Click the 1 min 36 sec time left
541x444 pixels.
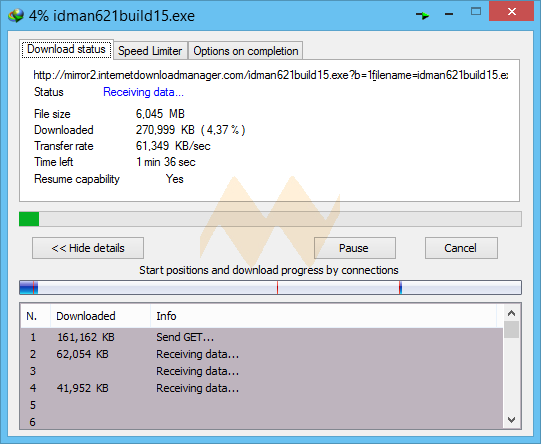(166, 162)
